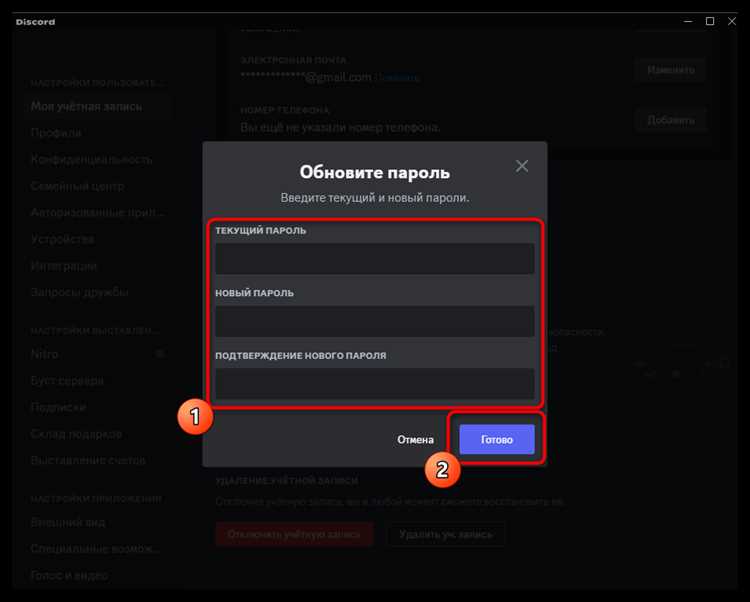Select the Подтверждение нового пароля field
The height and width of the screenshot is (602, 750).
[x=375, y=383]
